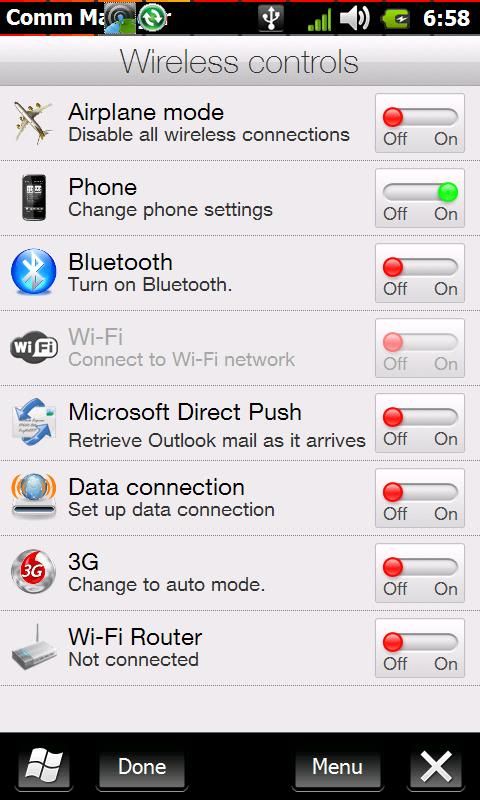
Task: Tap the Microsoft Direct Push mail icon
Action: (34, 421)
